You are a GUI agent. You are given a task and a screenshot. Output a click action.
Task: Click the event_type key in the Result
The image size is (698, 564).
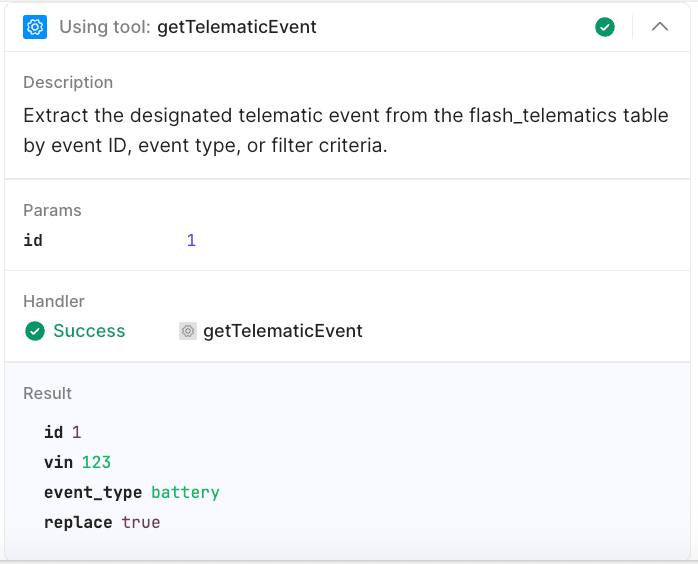(93, 492)
